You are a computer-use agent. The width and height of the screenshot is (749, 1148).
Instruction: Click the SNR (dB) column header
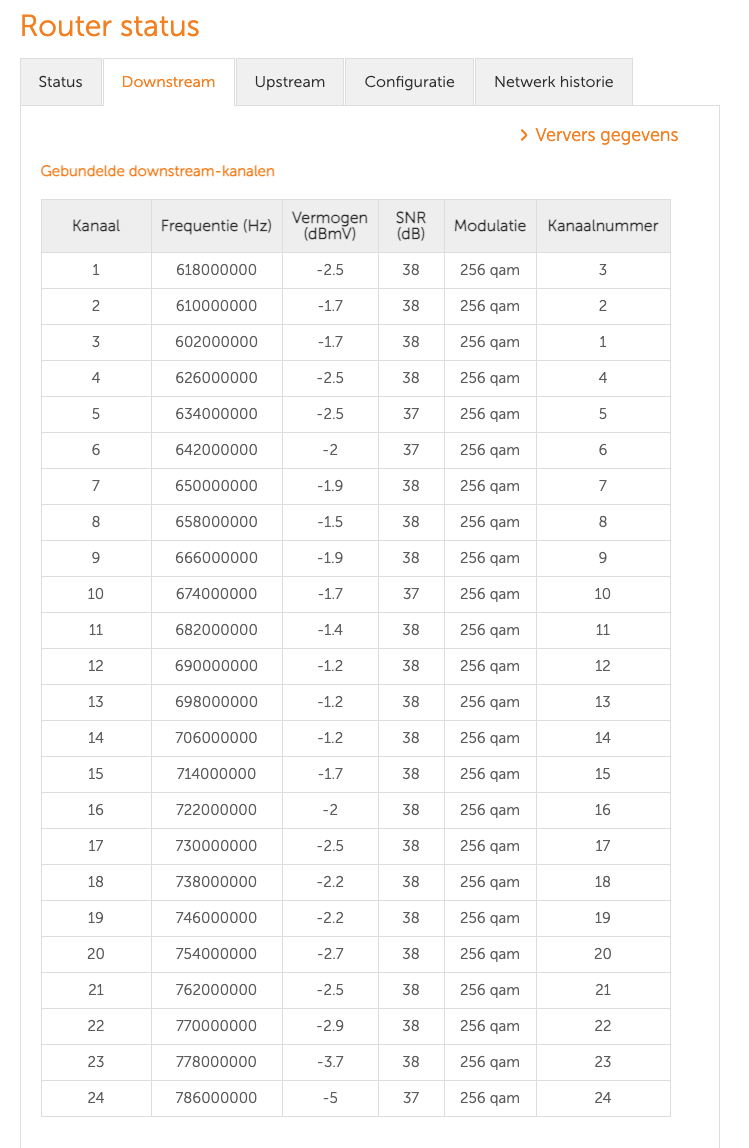click(410, 226)
